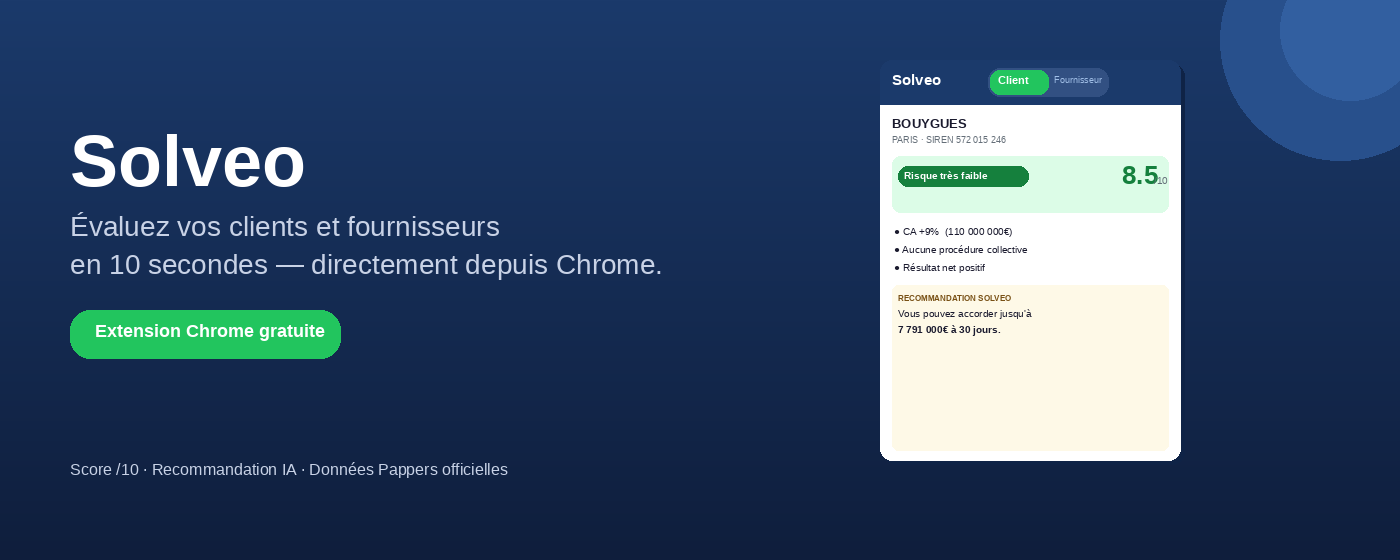Click the Solveo logo in card header
Viewport: 1400px width, 560px height.
tap(916, 80)
